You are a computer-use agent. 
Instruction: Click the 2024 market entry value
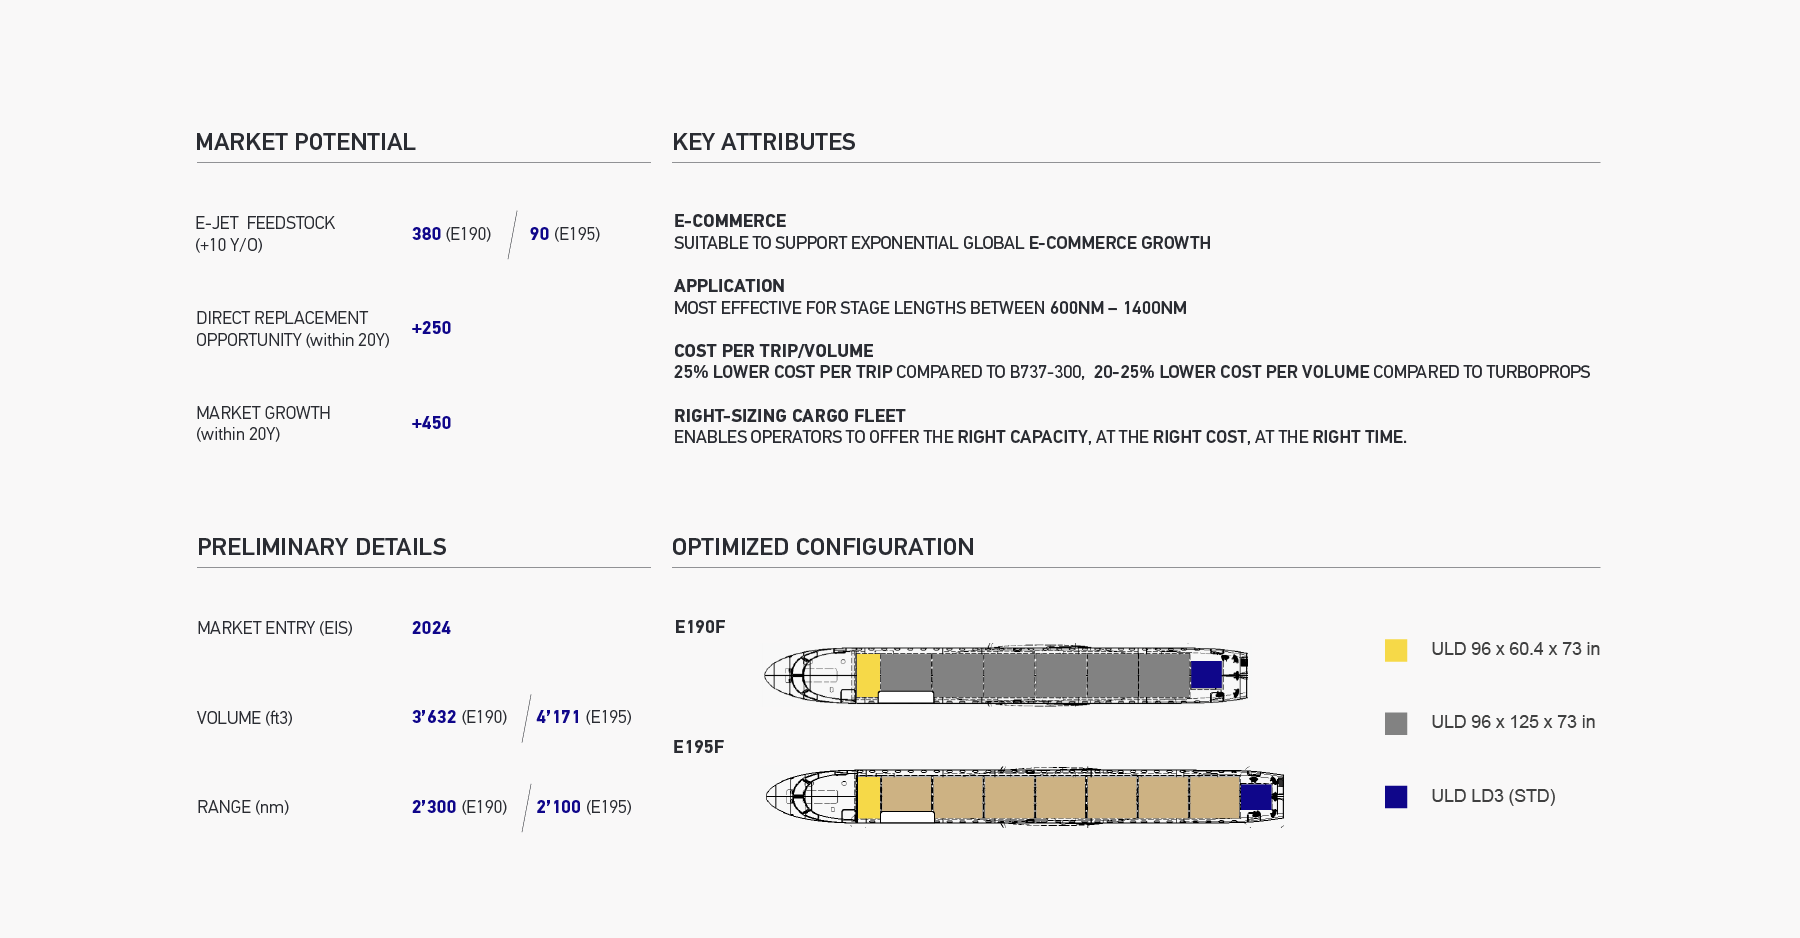point(431,628)
